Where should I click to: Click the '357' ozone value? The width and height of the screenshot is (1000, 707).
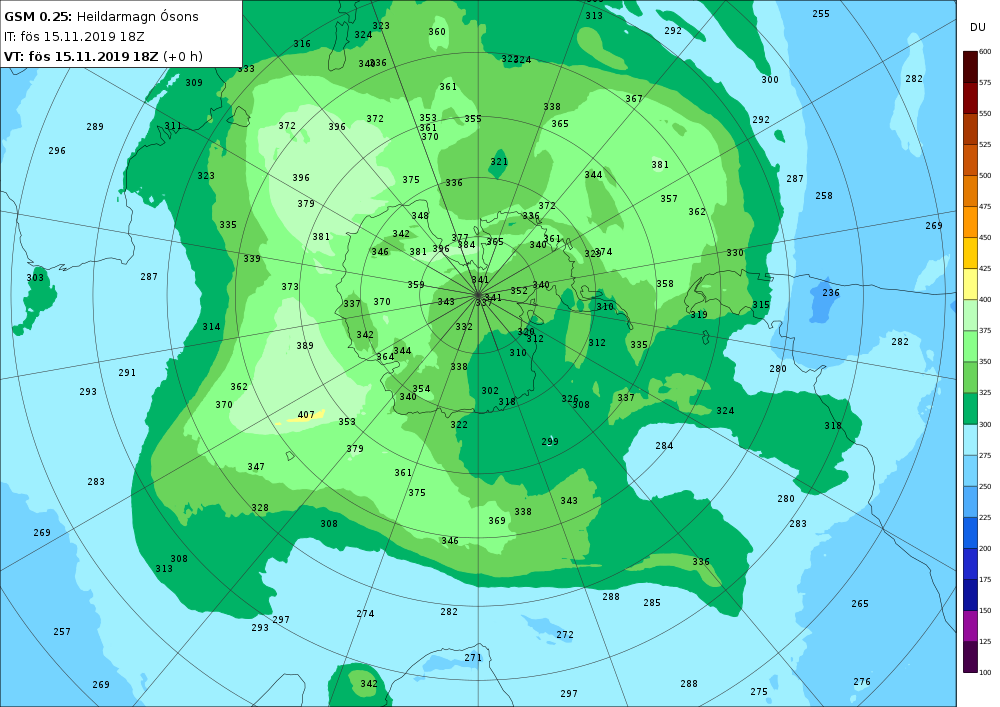669,198
